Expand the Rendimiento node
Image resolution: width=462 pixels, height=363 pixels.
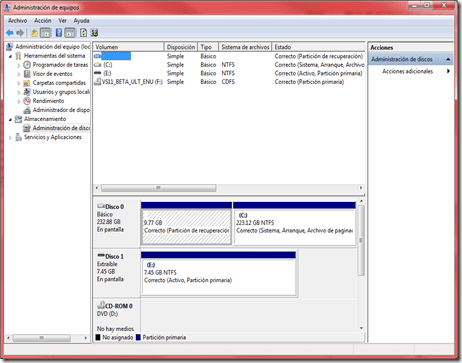[x=19, y=101]
